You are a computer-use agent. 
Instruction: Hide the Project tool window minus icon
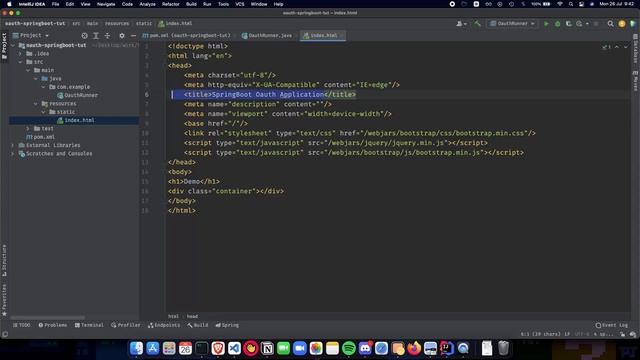coord(133,36)
